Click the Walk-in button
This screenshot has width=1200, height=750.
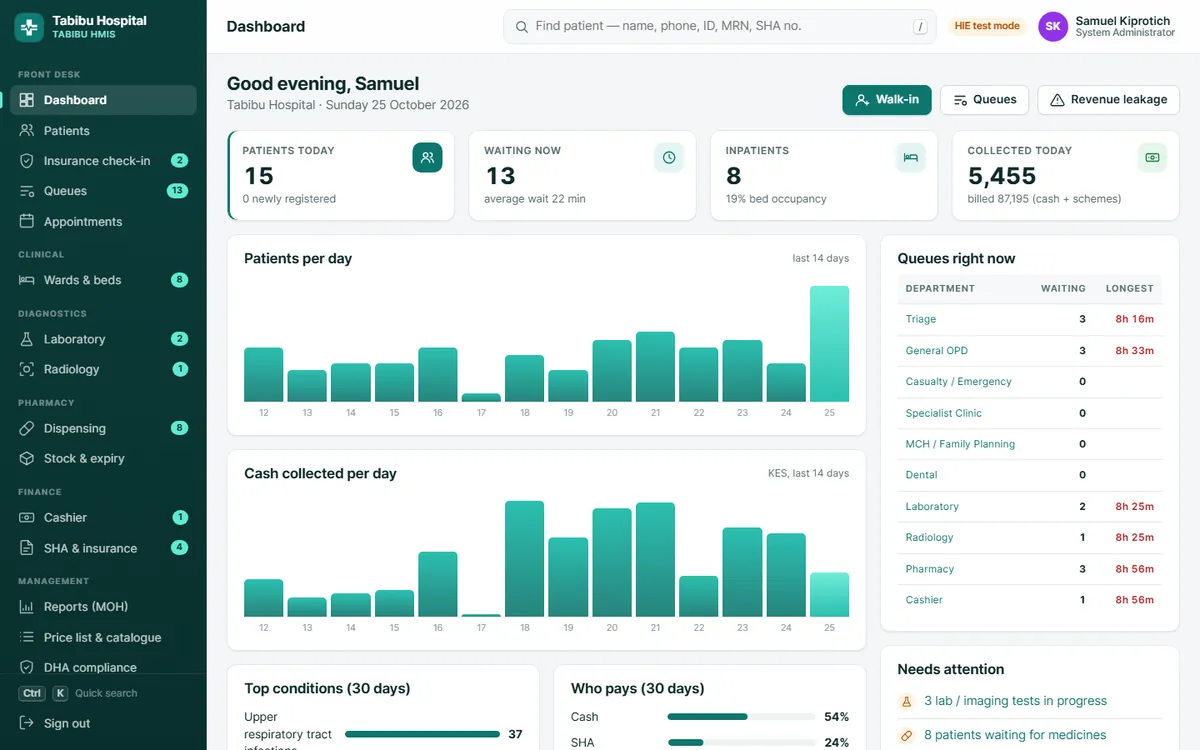887,100
